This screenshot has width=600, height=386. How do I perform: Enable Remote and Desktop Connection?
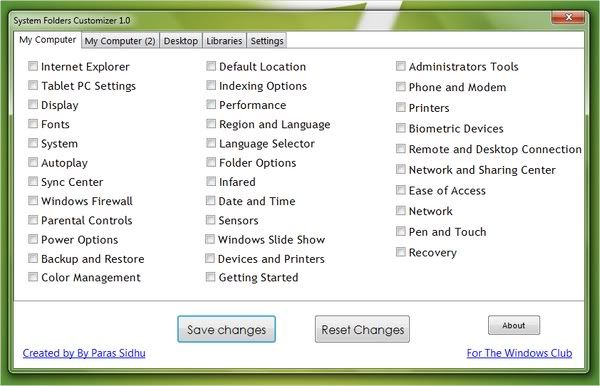coord(401,149)
